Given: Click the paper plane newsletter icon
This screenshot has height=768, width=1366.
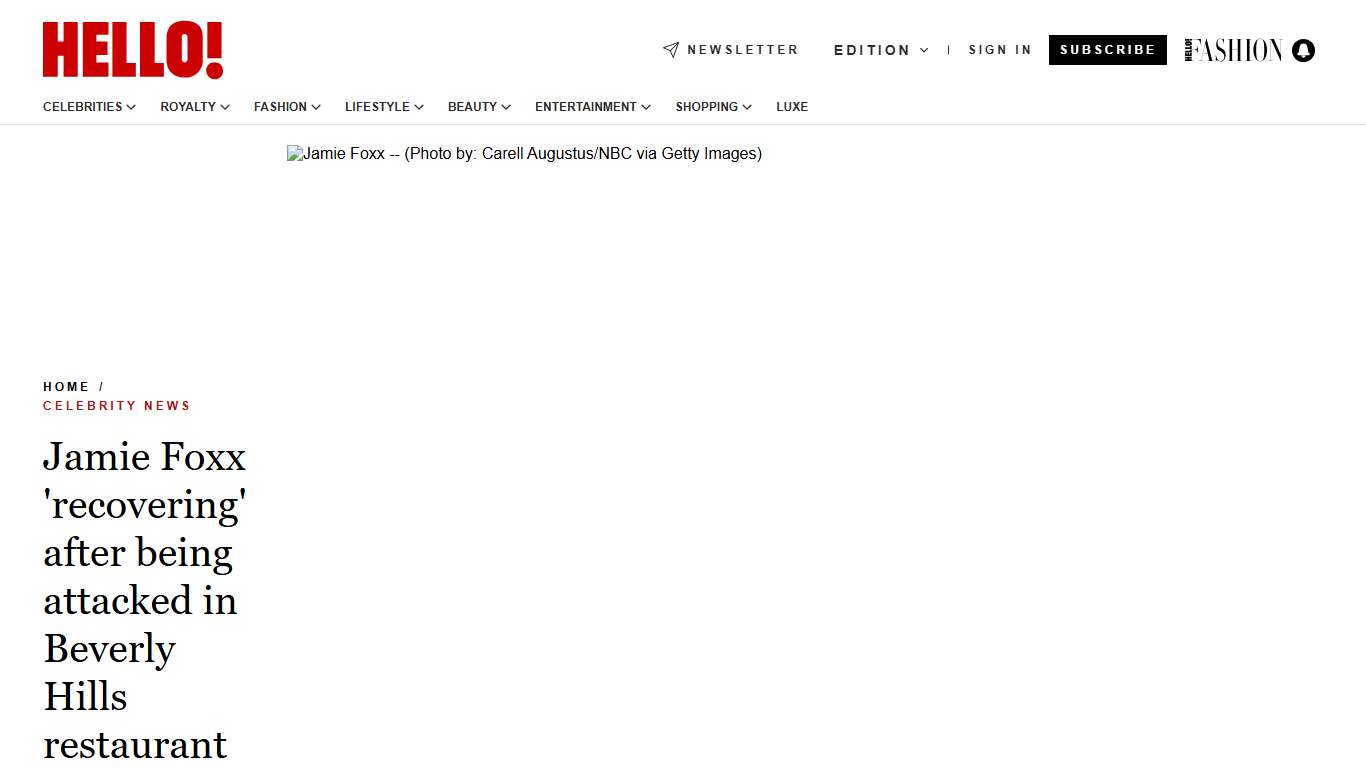Looking at the screenshot, I should (x=671, y=50).
